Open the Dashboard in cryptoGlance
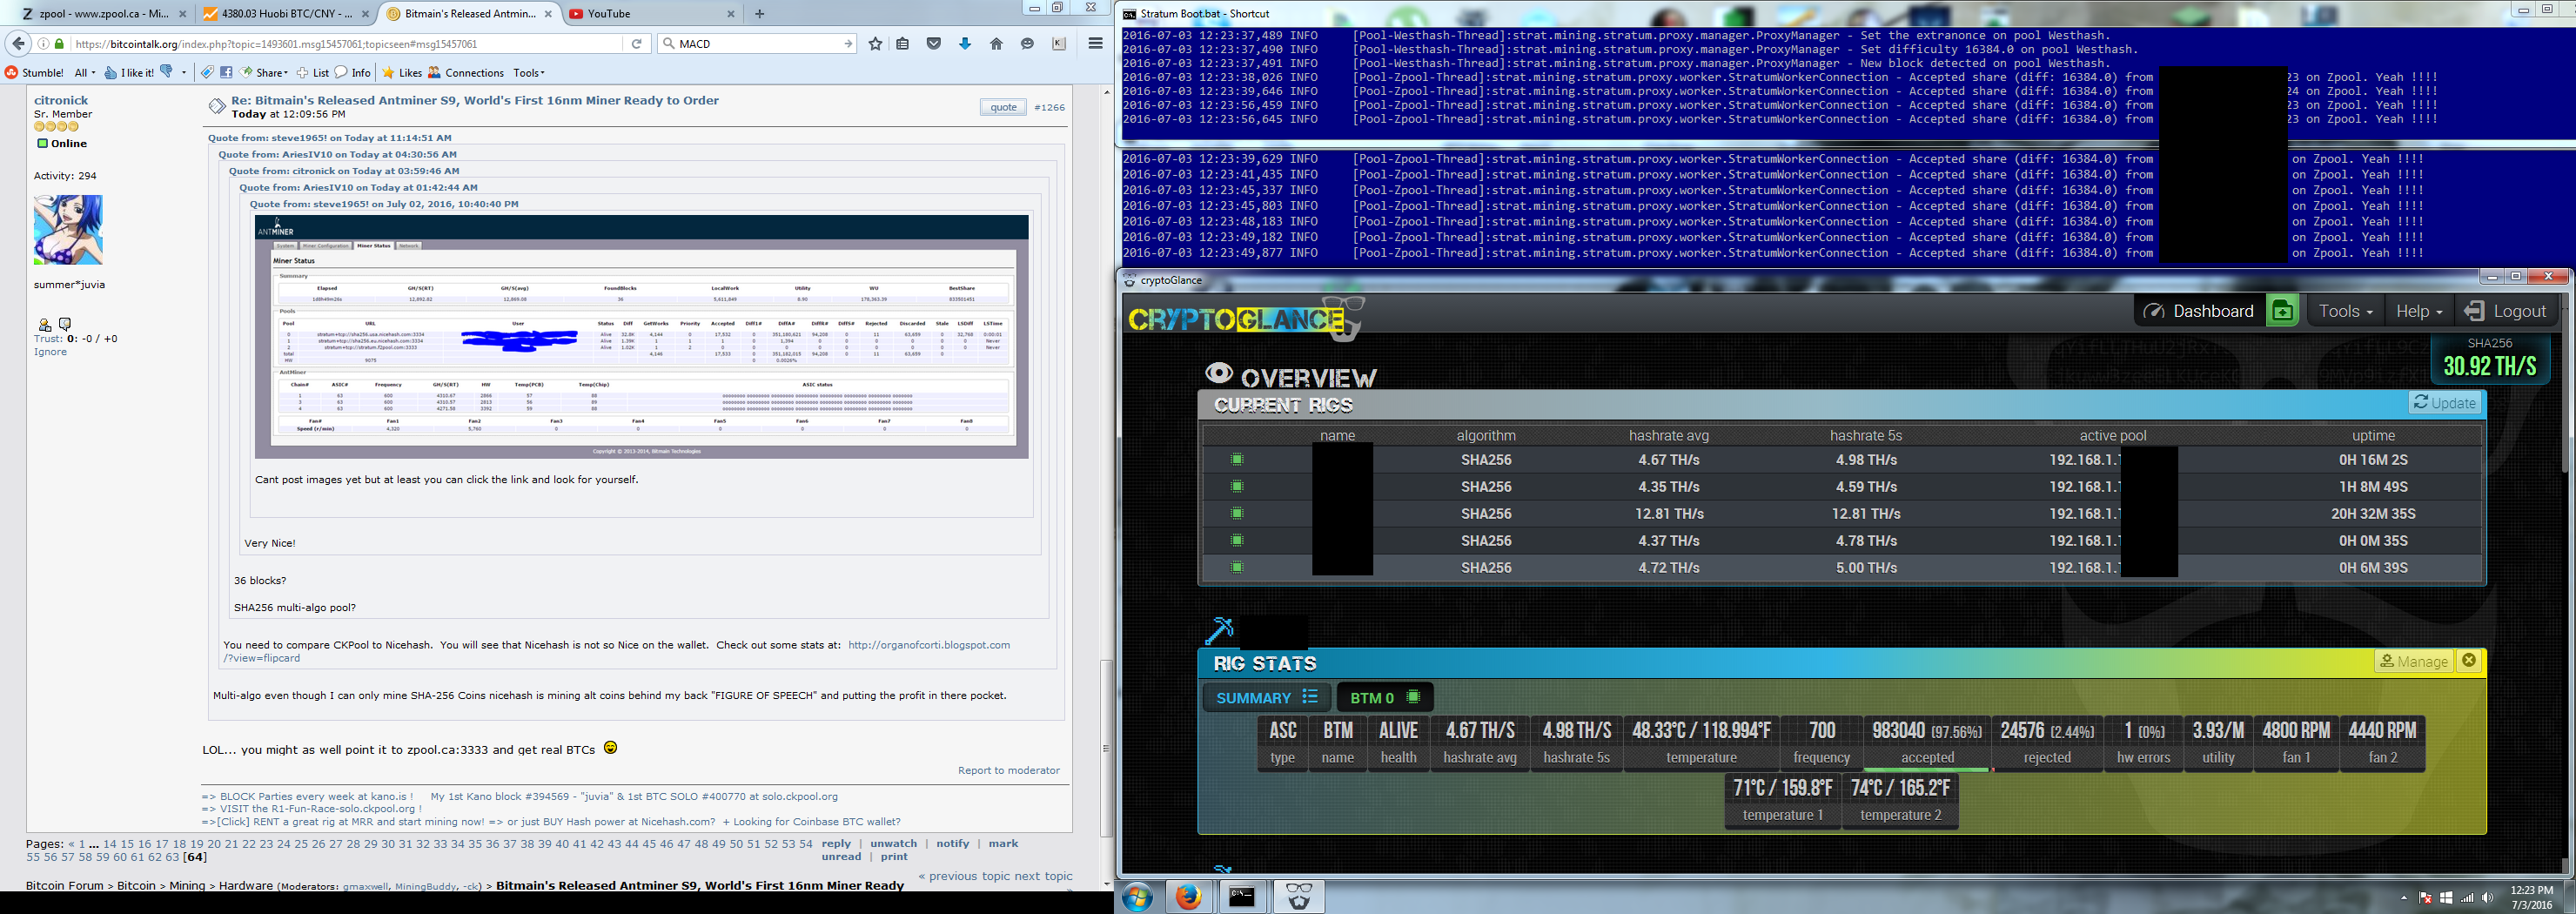The width and height of the screenshot is (2576, 914). 2198,311
